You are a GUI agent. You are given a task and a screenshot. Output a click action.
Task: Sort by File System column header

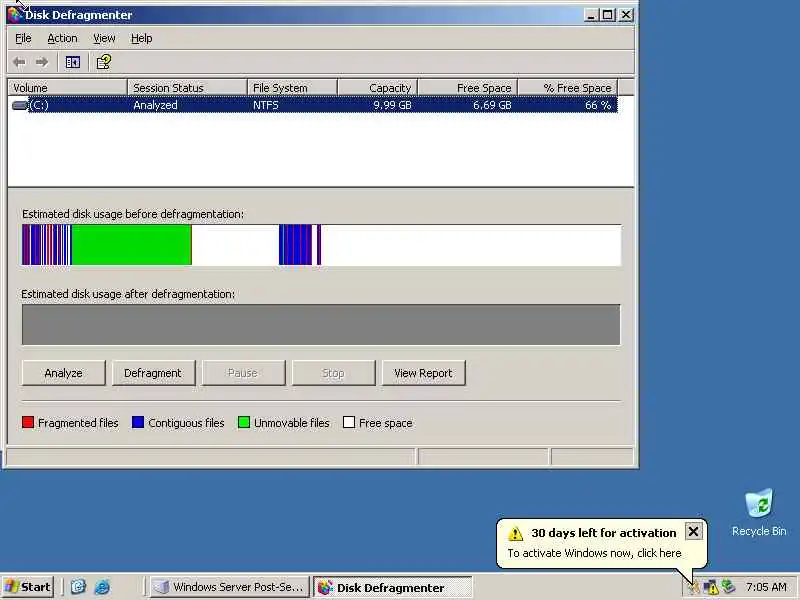[292, 88]
